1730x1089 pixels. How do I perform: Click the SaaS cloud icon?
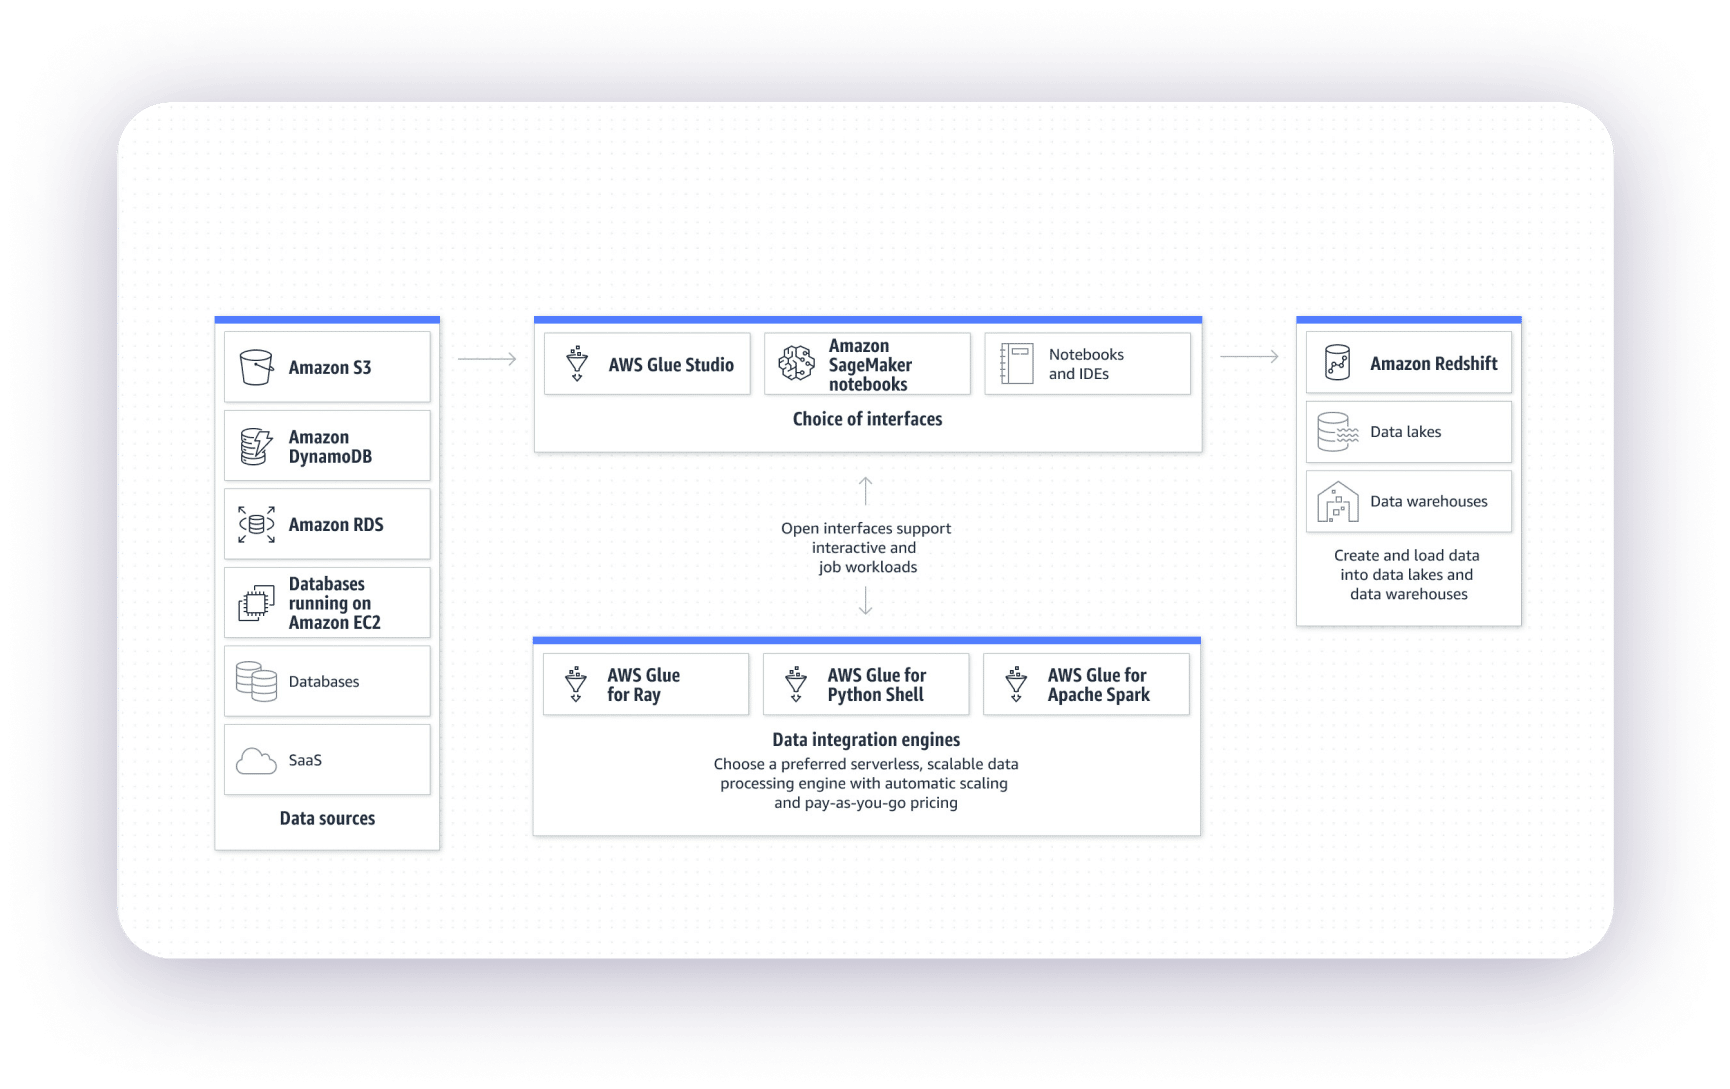point(256,761)
